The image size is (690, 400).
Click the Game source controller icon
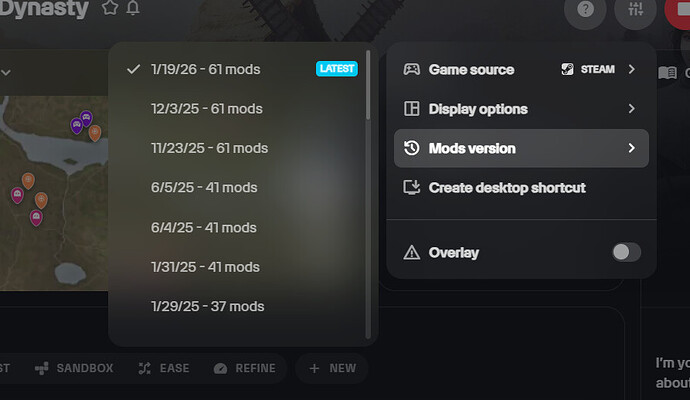pyautogui.click(x=411, y=69)
